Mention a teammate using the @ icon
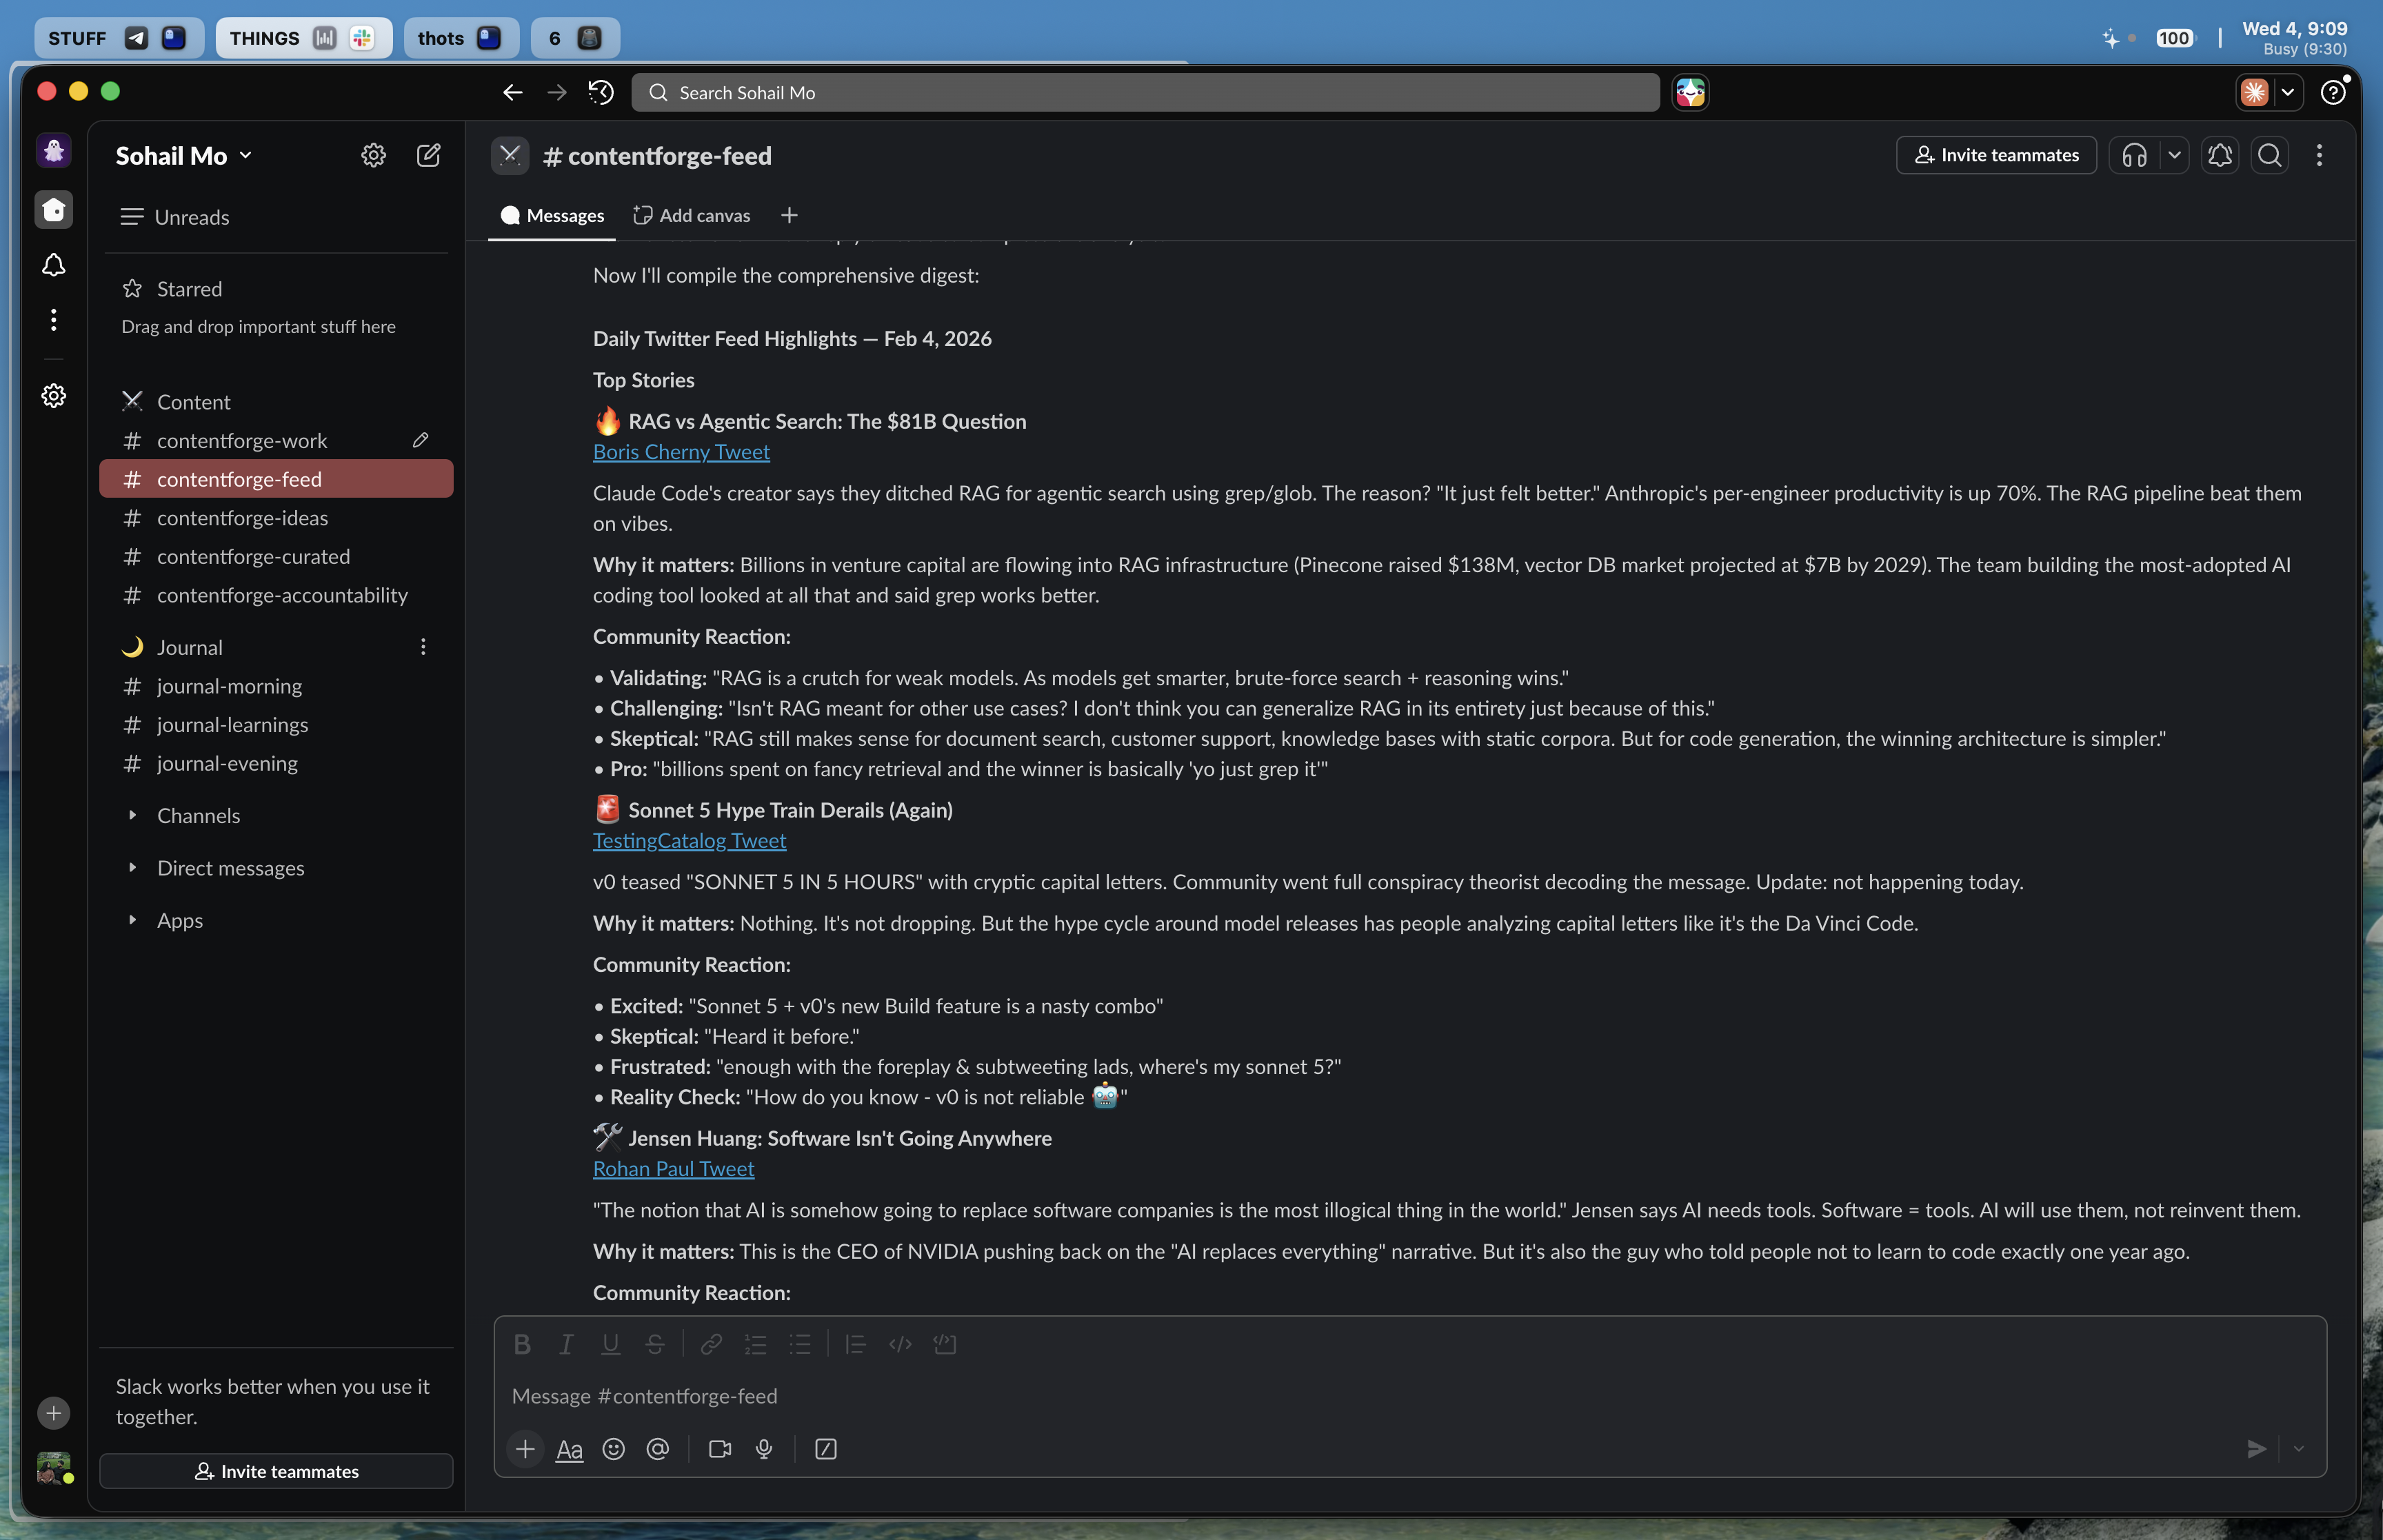The image size is (2383, 1540). pos(658,1448)
